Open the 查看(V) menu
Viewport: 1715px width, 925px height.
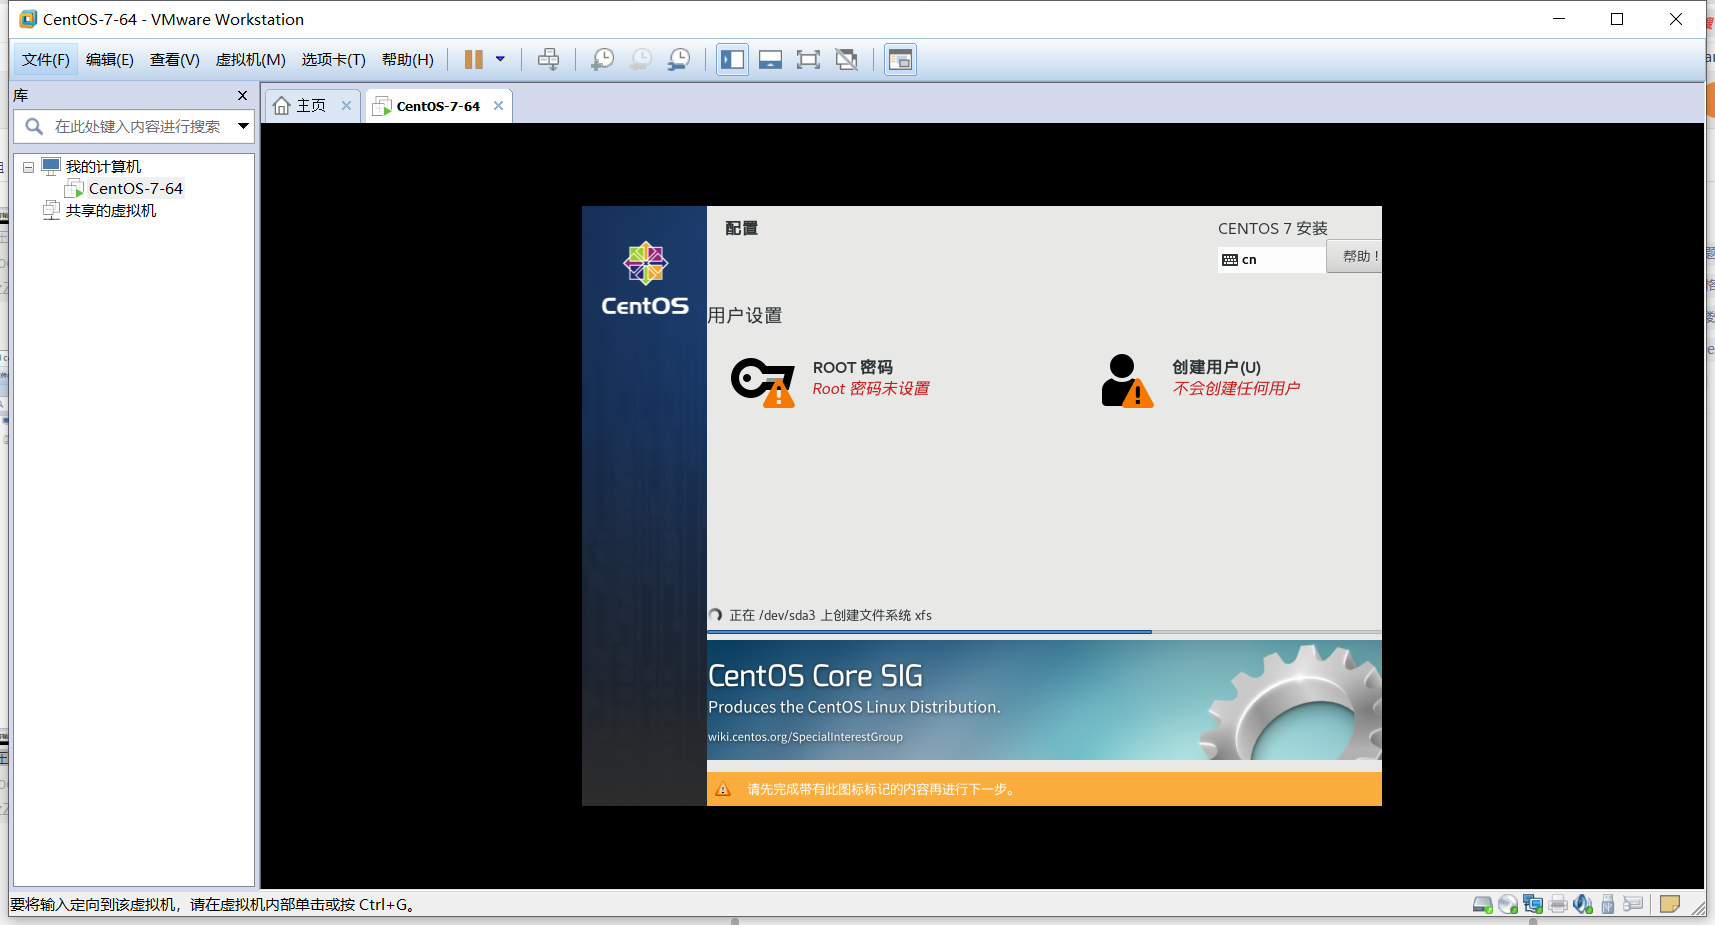click(175, 60)
